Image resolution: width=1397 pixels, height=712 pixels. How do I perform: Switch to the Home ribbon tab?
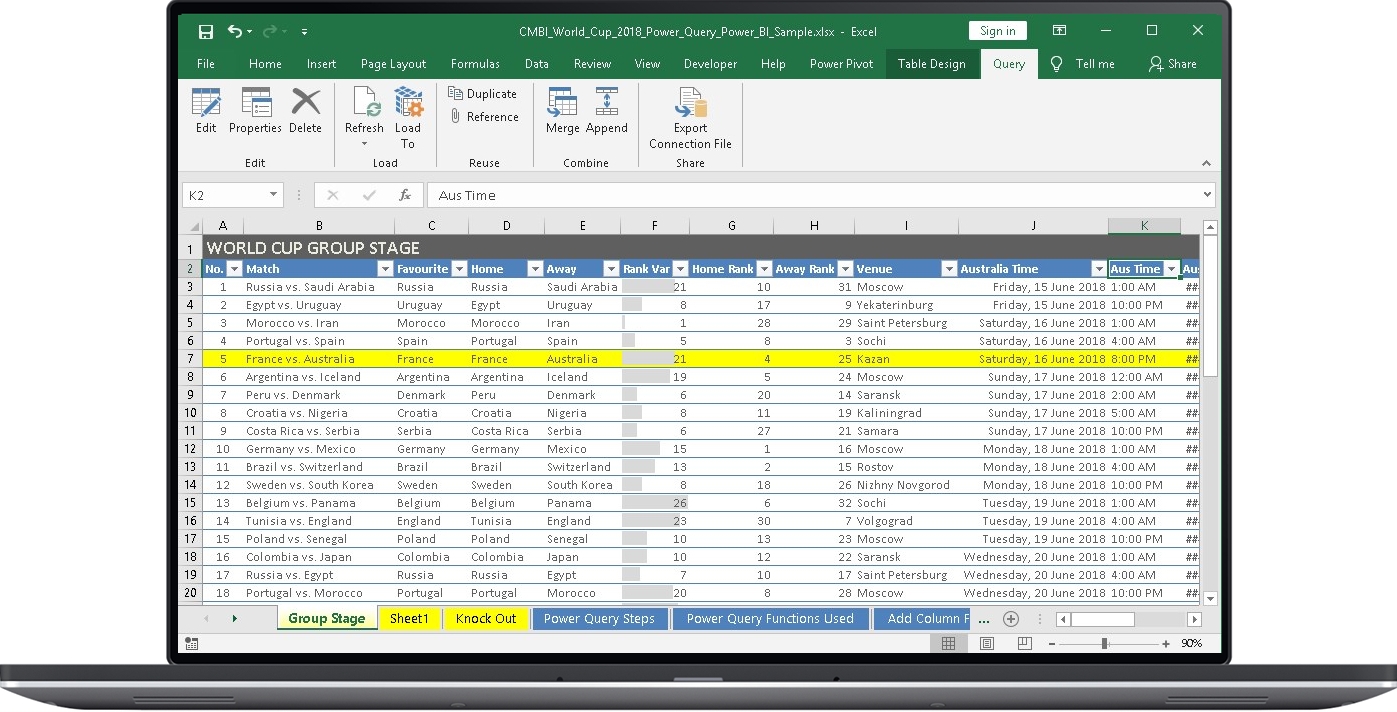click(x=265, y=64)
